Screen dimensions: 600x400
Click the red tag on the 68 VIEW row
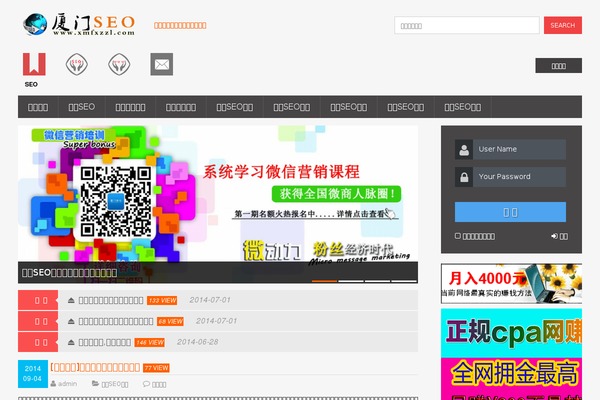click(x=38, y=322)
